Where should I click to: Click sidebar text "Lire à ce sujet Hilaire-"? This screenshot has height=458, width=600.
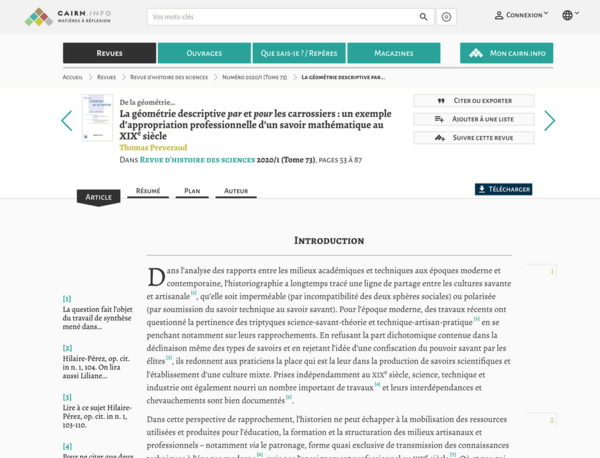[x=97, y=407]
